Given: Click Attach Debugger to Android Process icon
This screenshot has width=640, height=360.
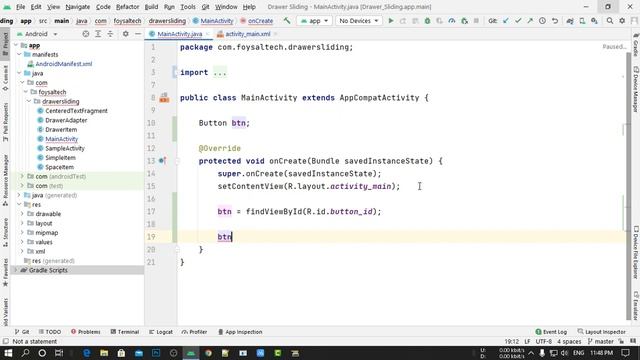Looking at the screenshot, I should [x=464, y=20].
